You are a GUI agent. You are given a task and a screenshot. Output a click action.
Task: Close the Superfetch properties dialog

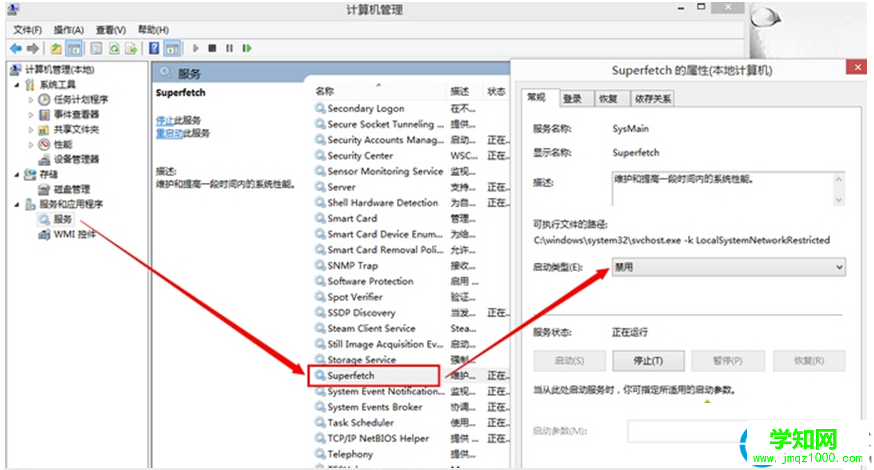[857, 67]
